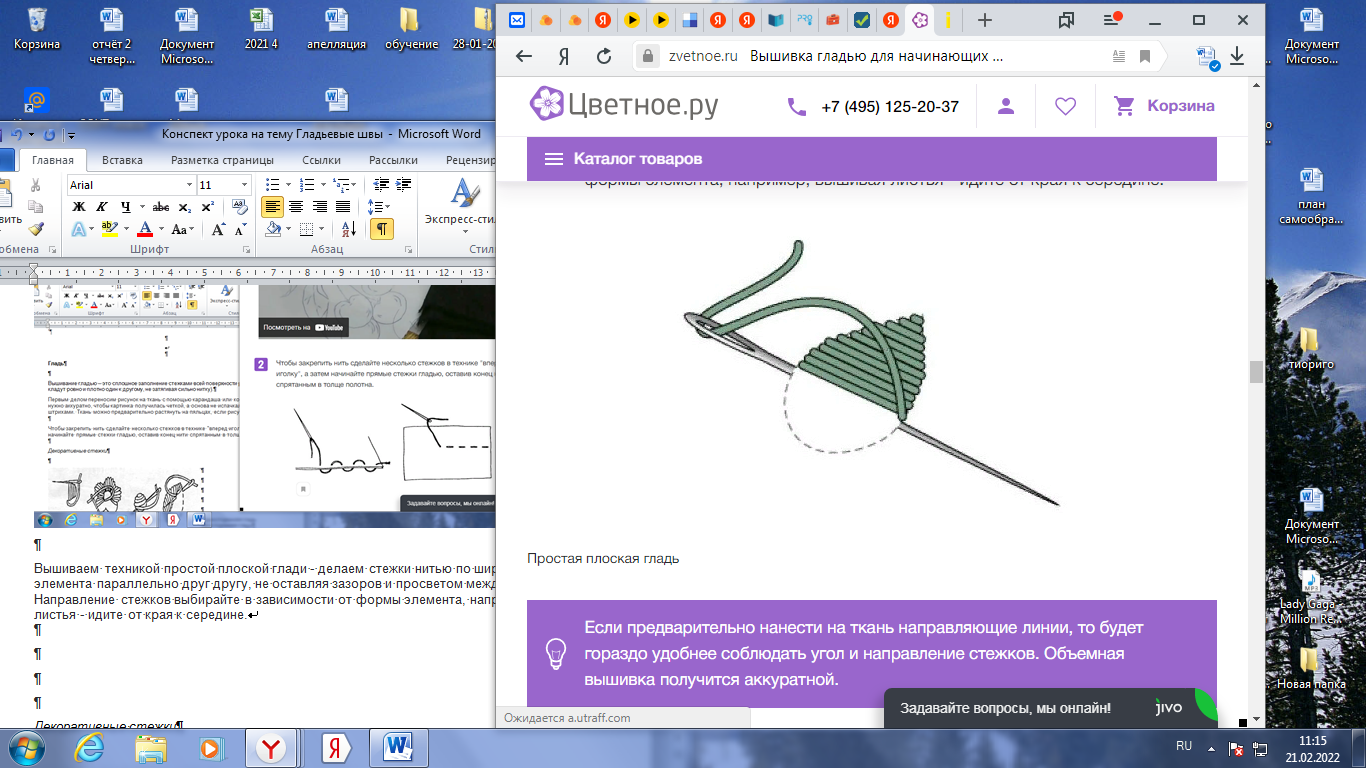Screen dimensions: 1366x768
Task: Switch to Word from the taskbar
Action: click(x=399, y=748)
